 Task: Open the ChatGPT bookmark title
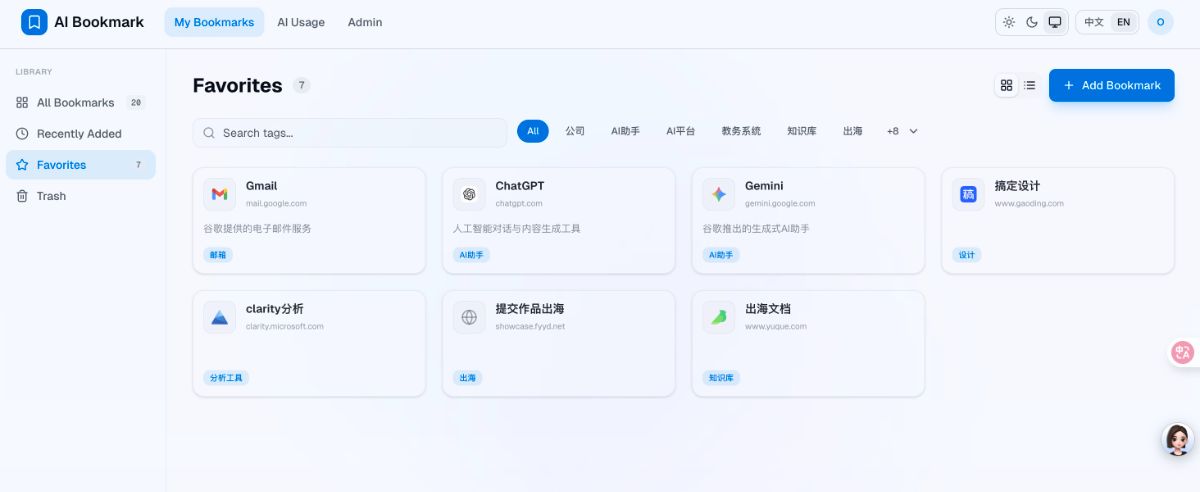(520, 186)
